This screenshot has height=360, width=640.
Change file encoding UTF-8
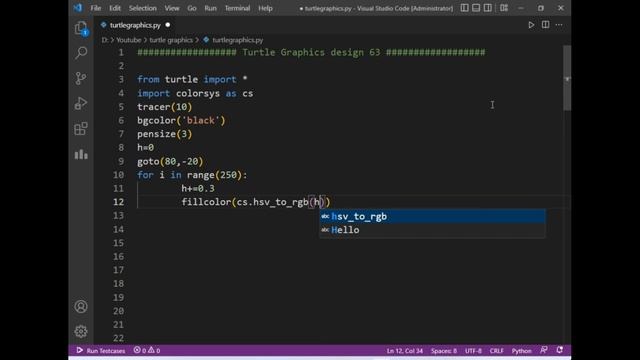coord(473,351)
